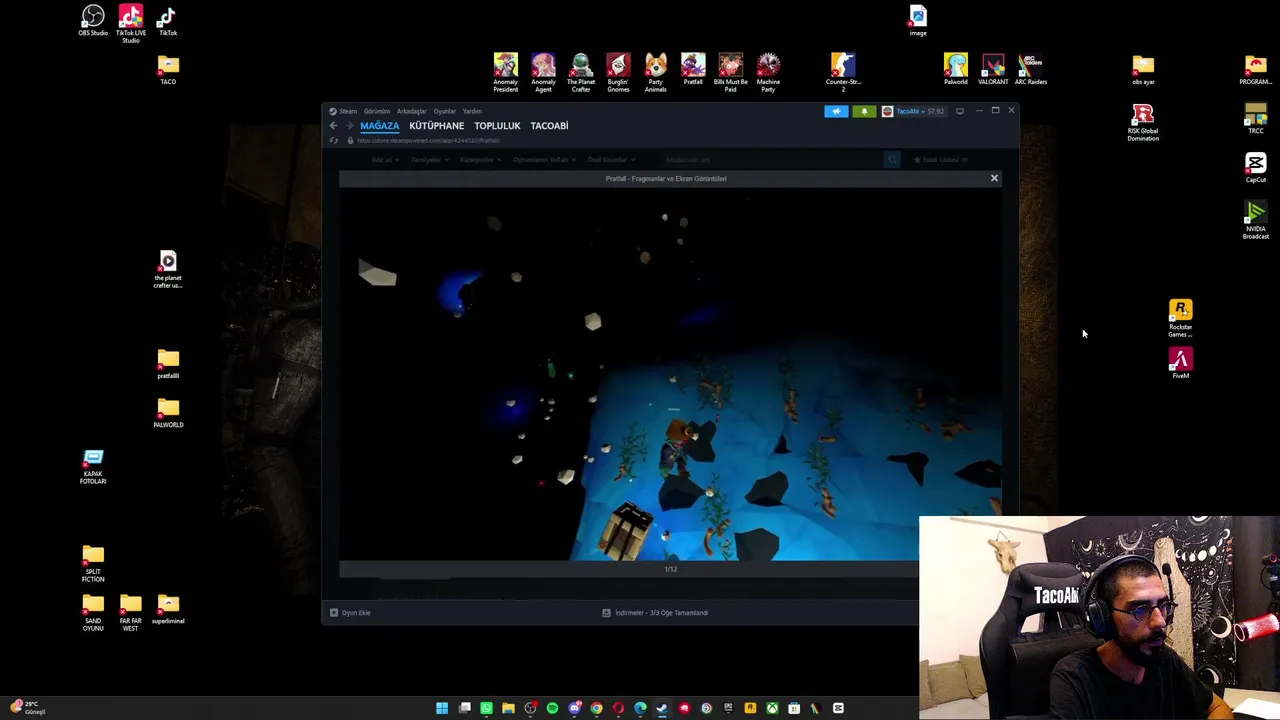This screenshot has height=720, width=1280.
Task: Select the image file on desktop
Action: (918, 21)
